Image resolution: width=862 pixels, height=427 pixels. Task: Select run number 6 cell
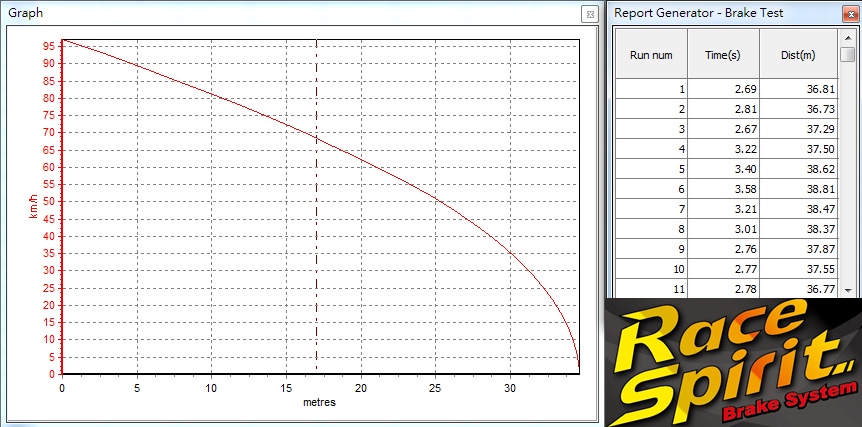point(651,188)
